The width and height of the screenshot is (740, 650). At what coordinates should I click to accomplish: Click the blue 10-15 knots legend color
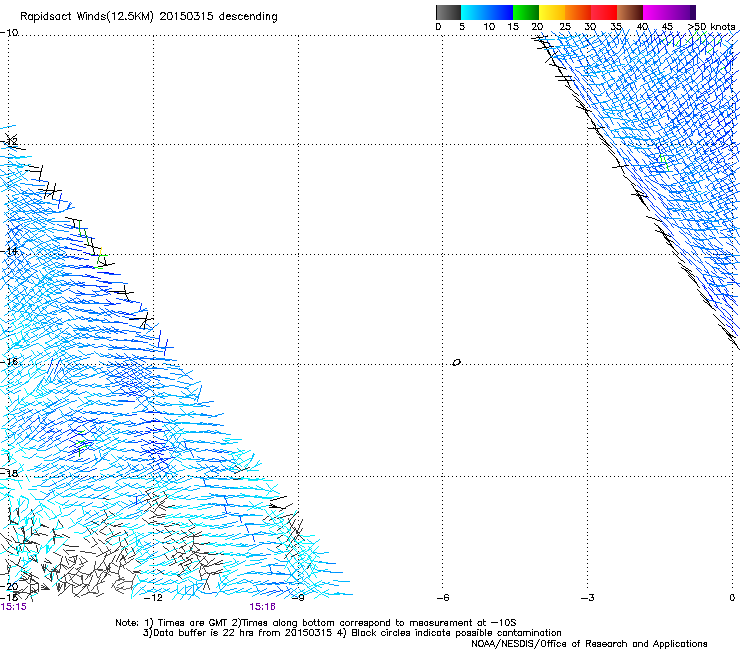pos(500,12)
